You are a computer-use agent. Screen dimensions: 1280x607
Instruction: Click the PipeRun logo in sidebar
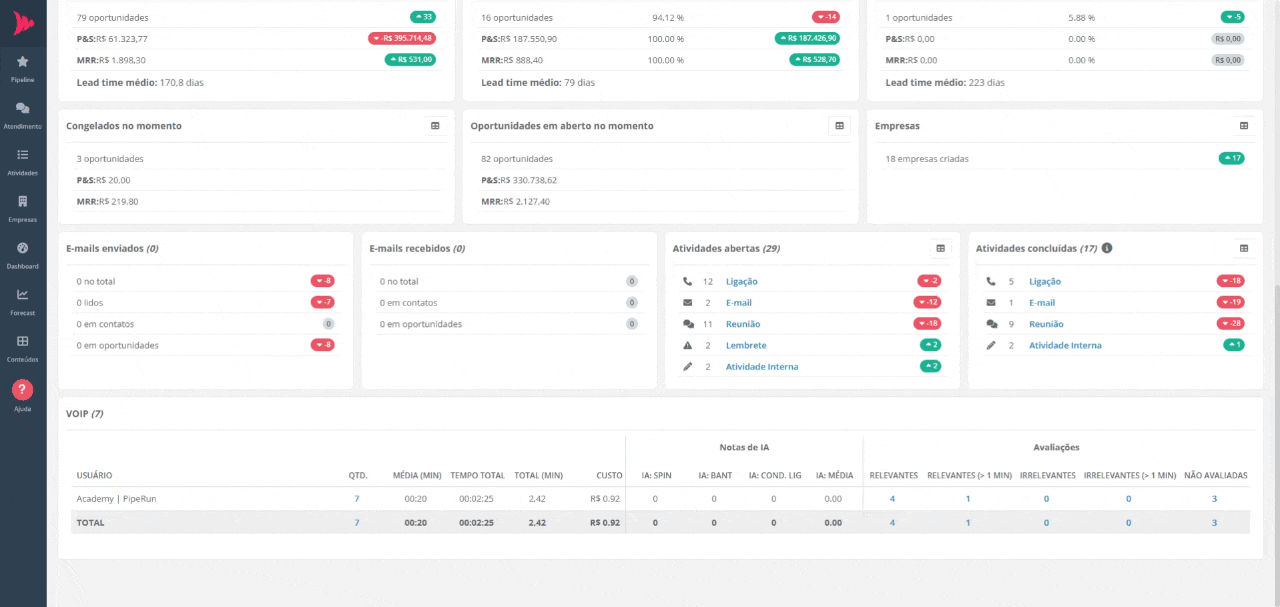point(23,23)
